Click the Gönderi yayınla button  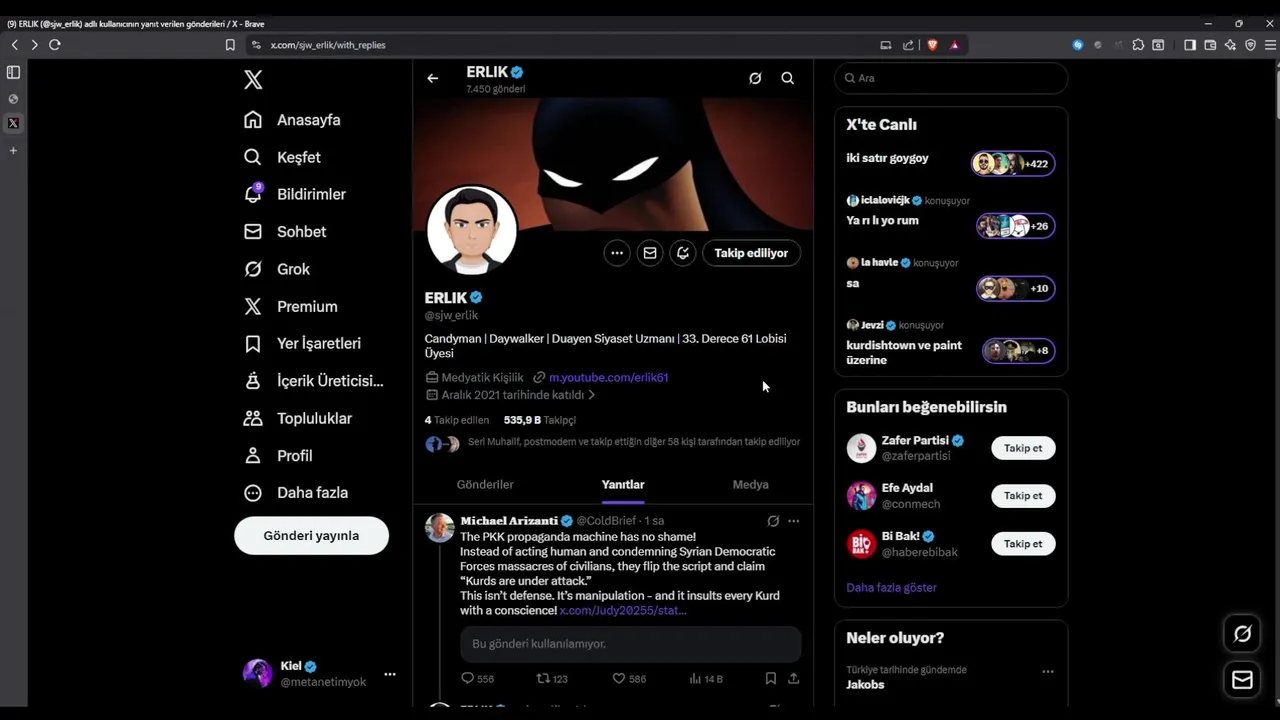click(311, 535)
